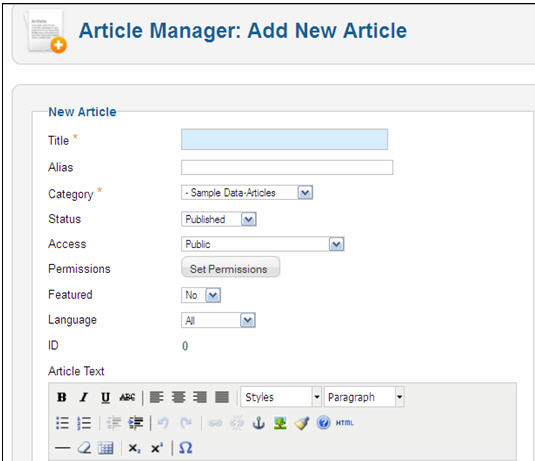Insert image tree icon
Viewport: 535px width, 461px height.
pyautogui.click(x=280, y=423)
